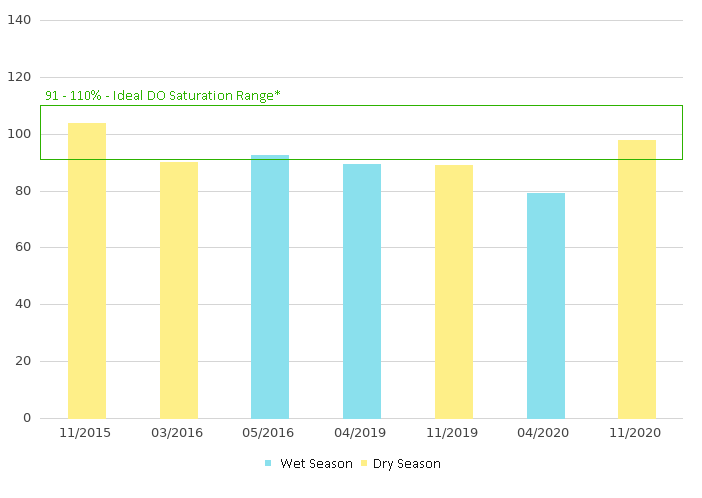The image size is (702, 498).
Task: Click the Ideal DO Saturation Range label
Action: [x=163, y=95]
